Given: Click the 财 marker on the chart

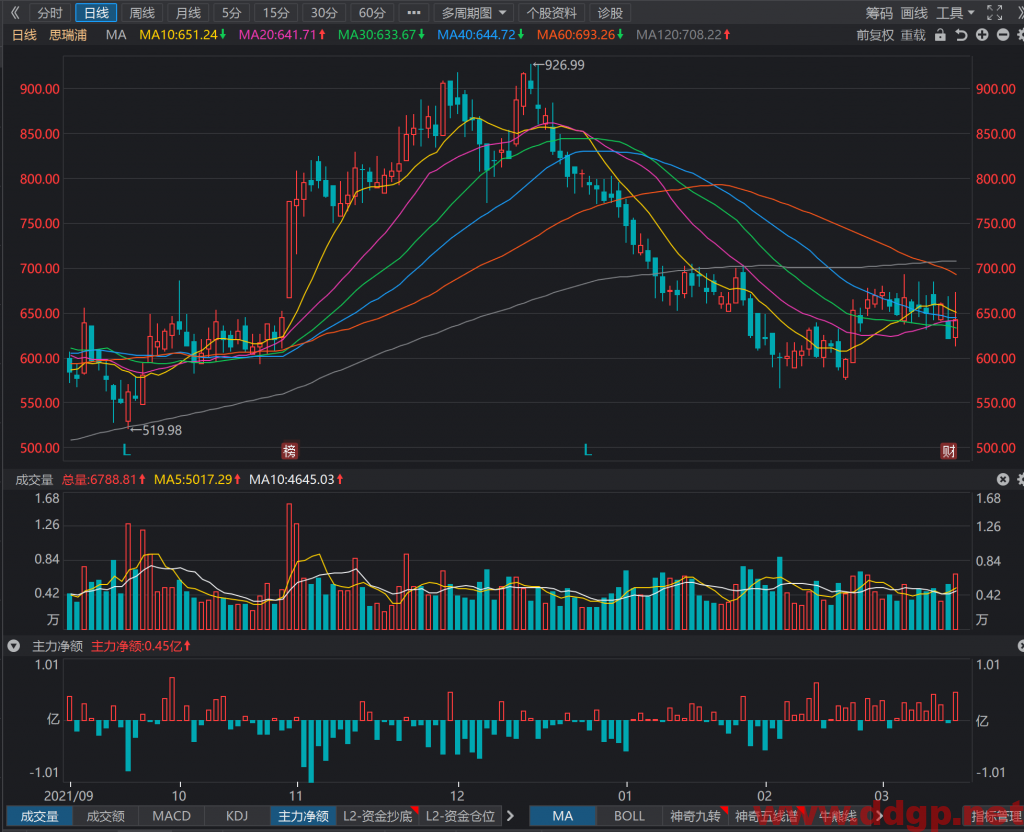Looking at the screenshot, I should point(948,451).
